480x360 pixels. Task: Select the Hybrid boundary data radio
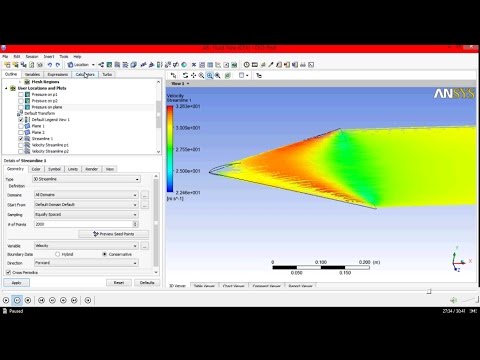[x=57, y=254]
